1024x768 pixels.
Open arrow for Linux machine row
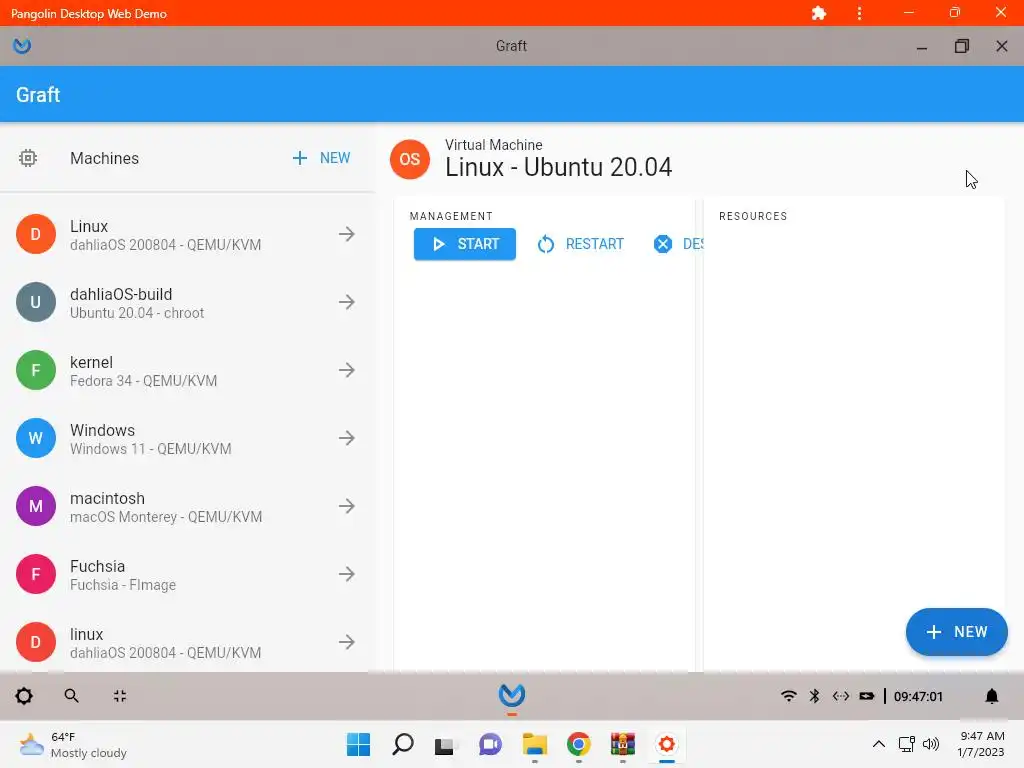[347, 234]
